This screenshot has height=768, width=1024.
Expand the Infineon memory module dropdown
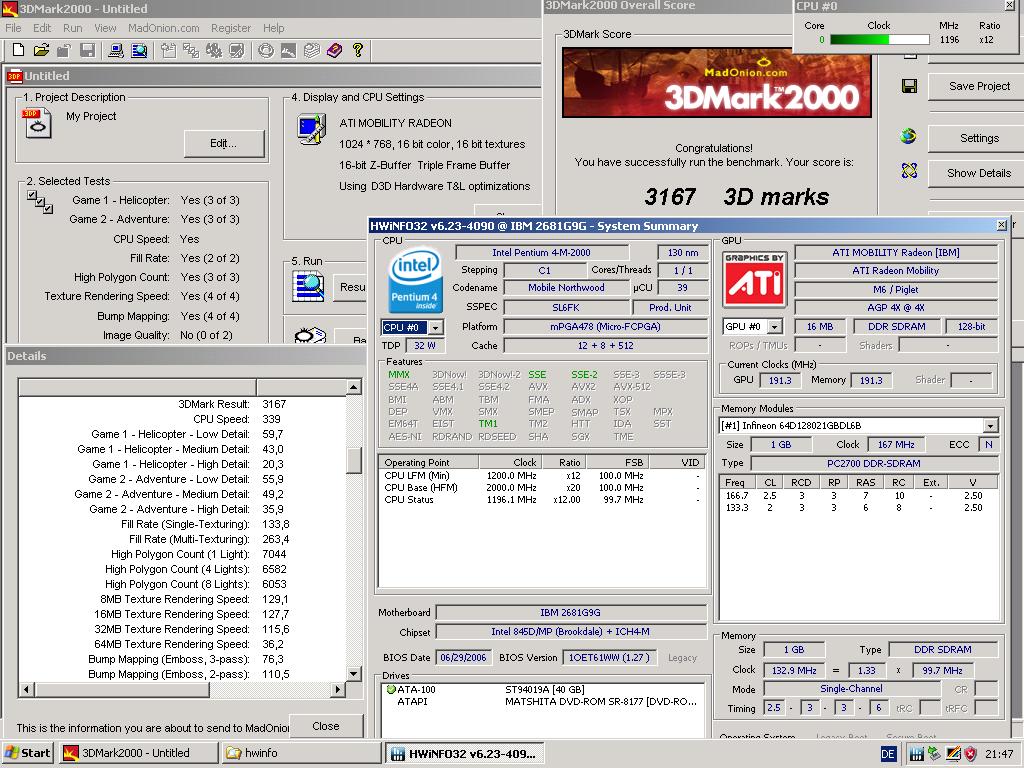pos(991,426)
